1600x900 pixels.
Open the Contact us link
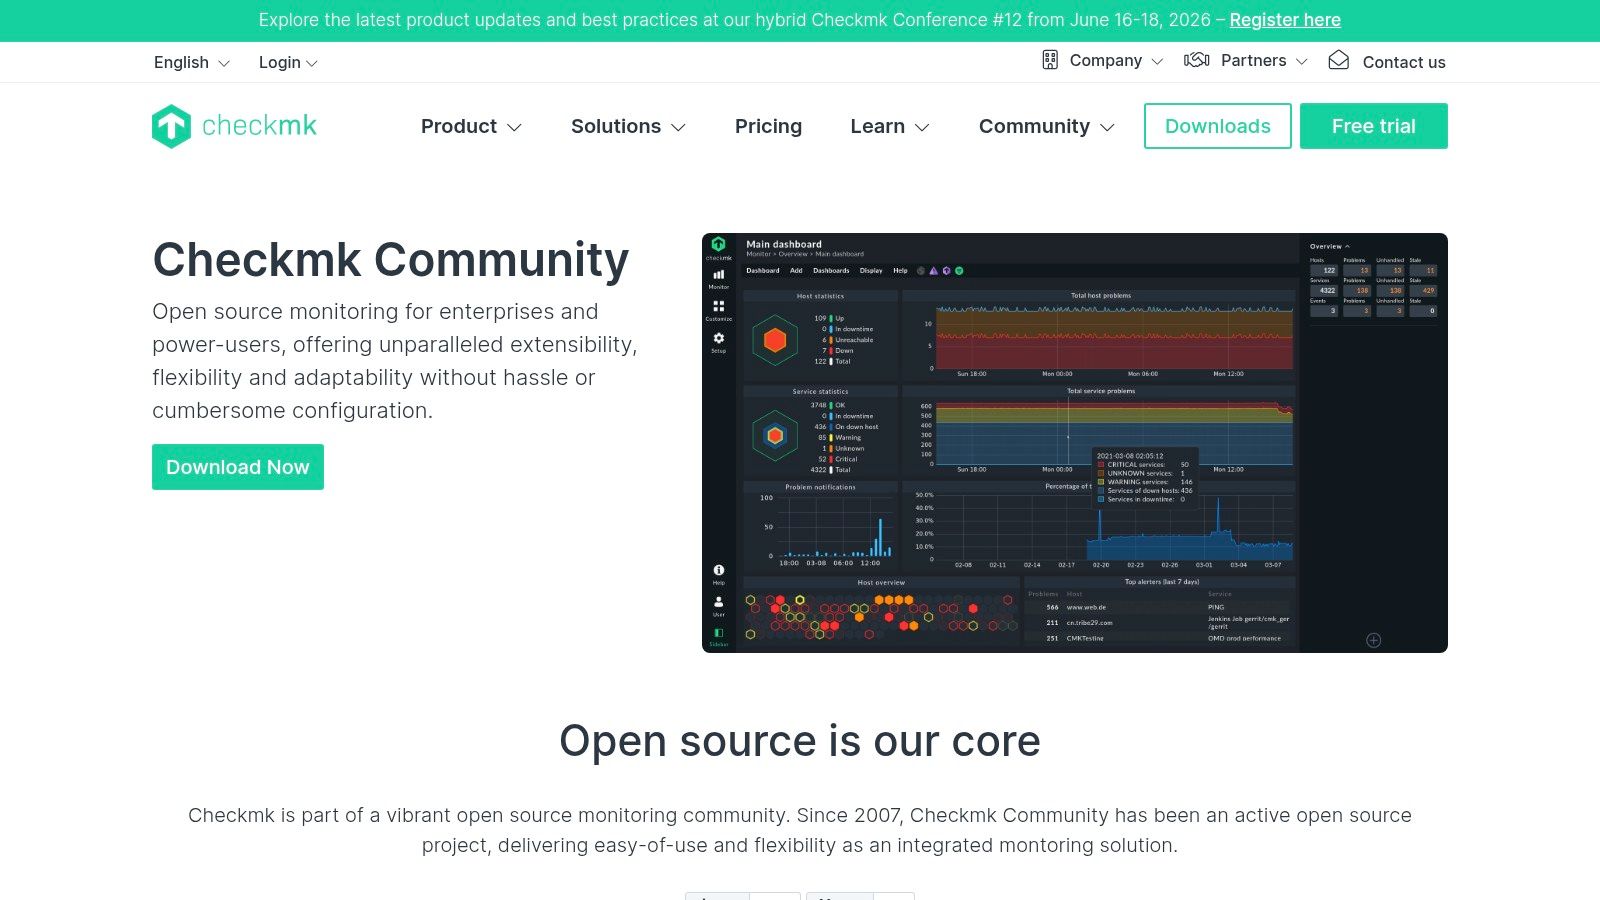point(1404,62)
